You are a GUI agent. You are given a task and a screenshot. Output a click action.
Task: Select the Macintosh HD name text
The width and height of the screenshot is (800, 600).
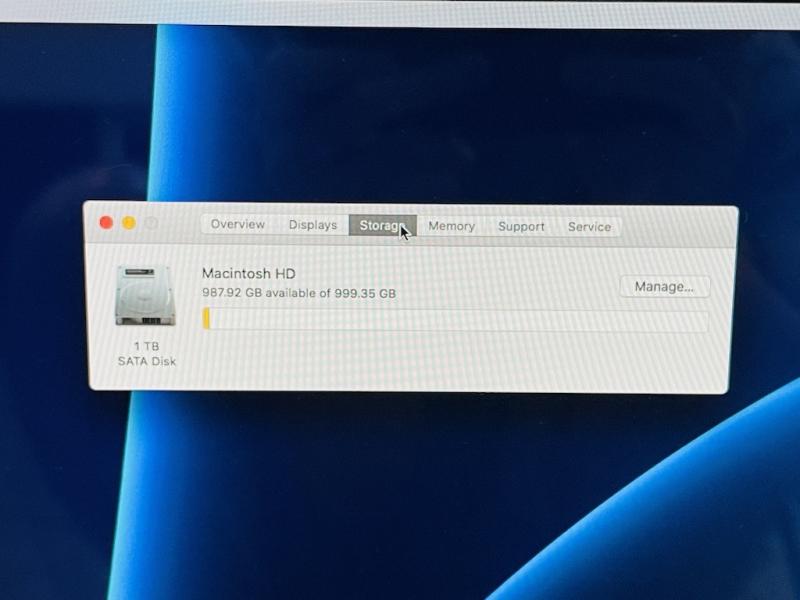coord(248,273)
